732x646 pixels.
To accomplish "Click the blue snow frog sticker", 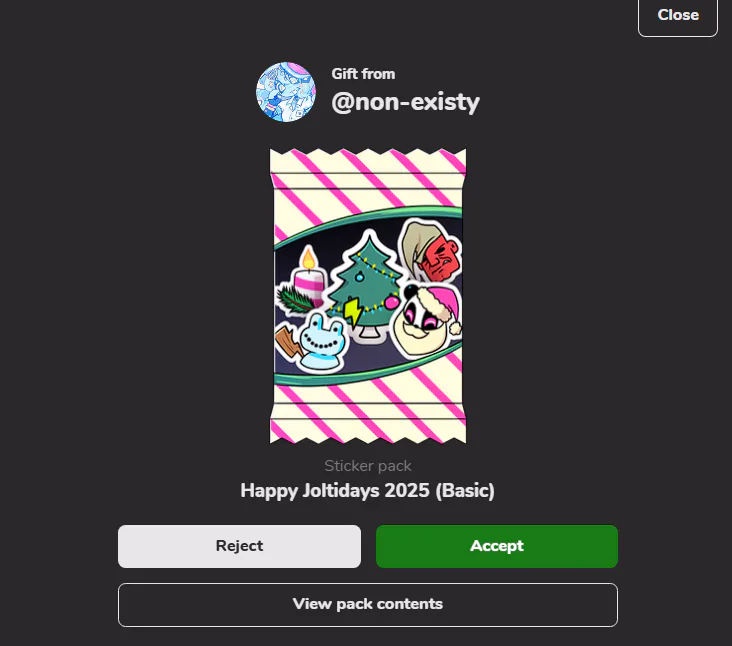I will click(x=321, y=343).
